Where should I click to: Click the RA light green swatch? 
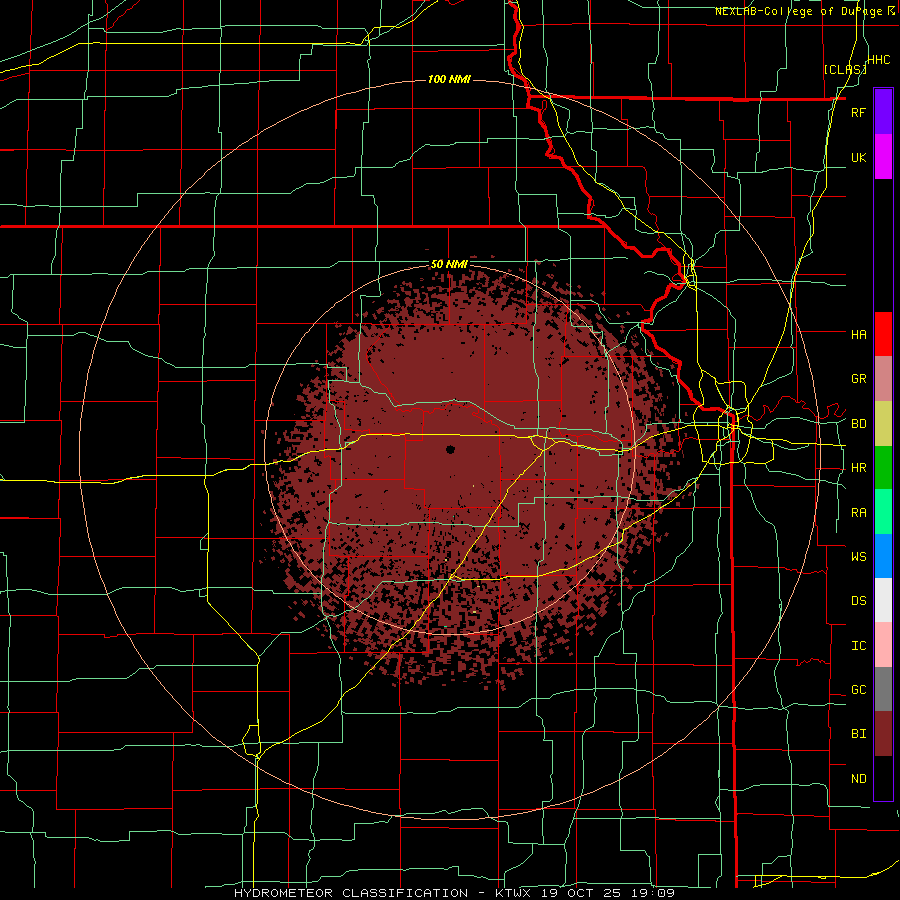883,512
